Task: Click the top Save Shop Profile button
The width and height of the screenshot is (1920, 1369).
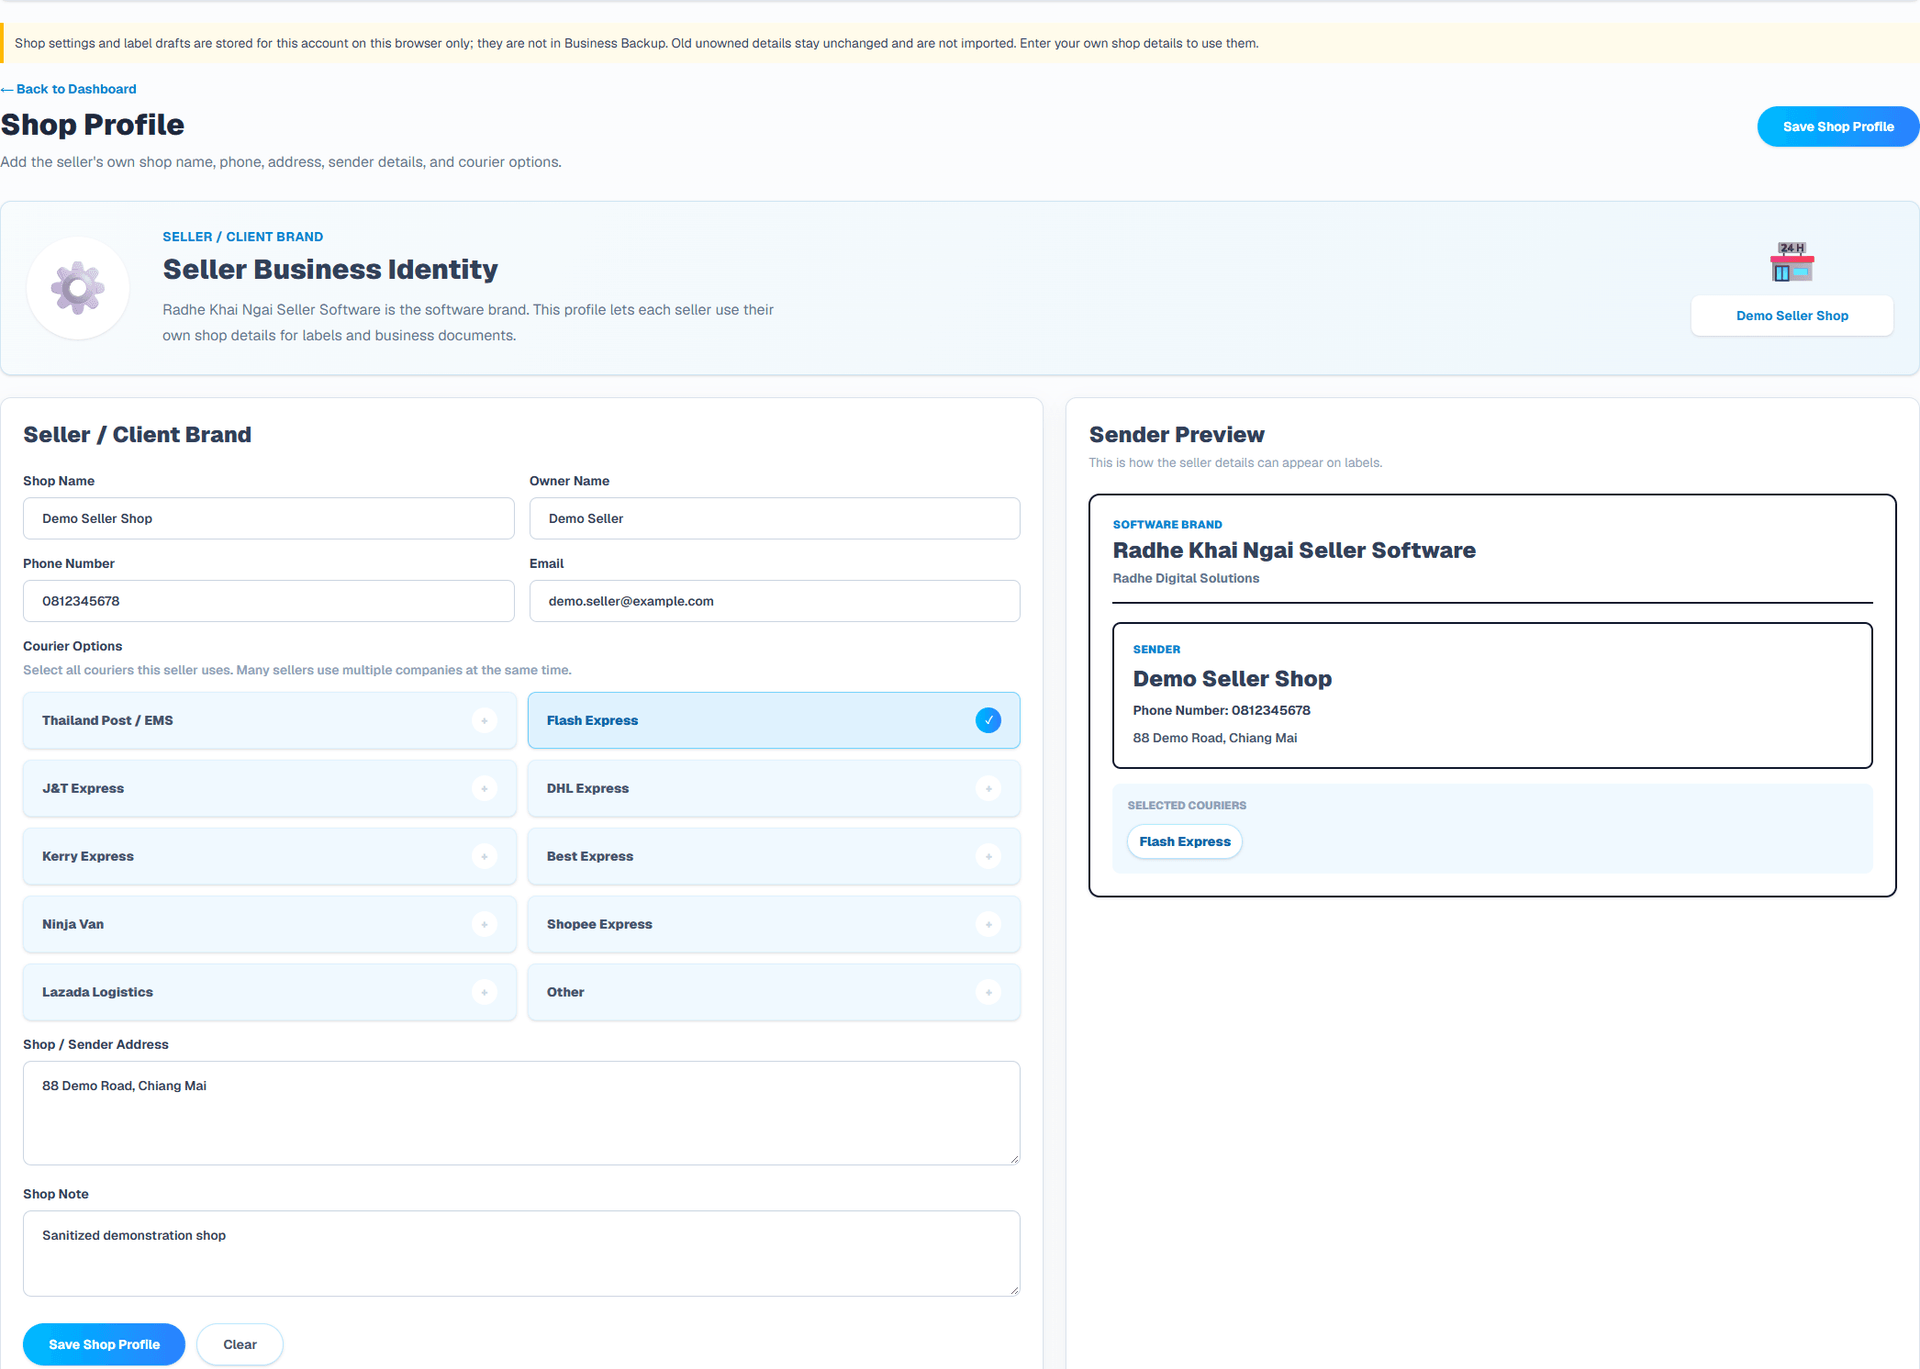Action: pyautogui.click(x=1838, y=127)
